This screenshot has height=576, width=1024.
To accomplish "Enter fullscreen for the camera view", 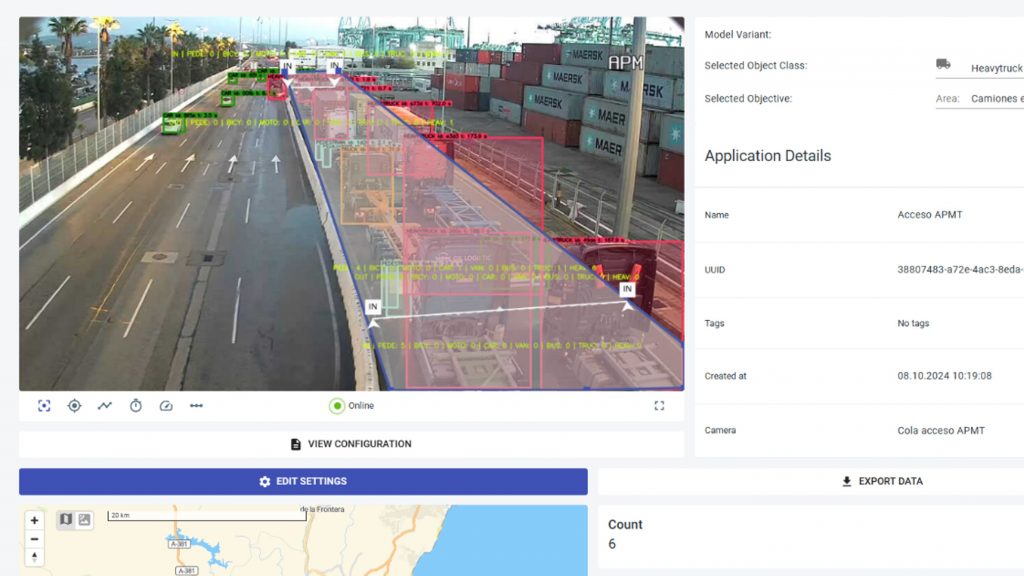I will (x=659, y=406).
